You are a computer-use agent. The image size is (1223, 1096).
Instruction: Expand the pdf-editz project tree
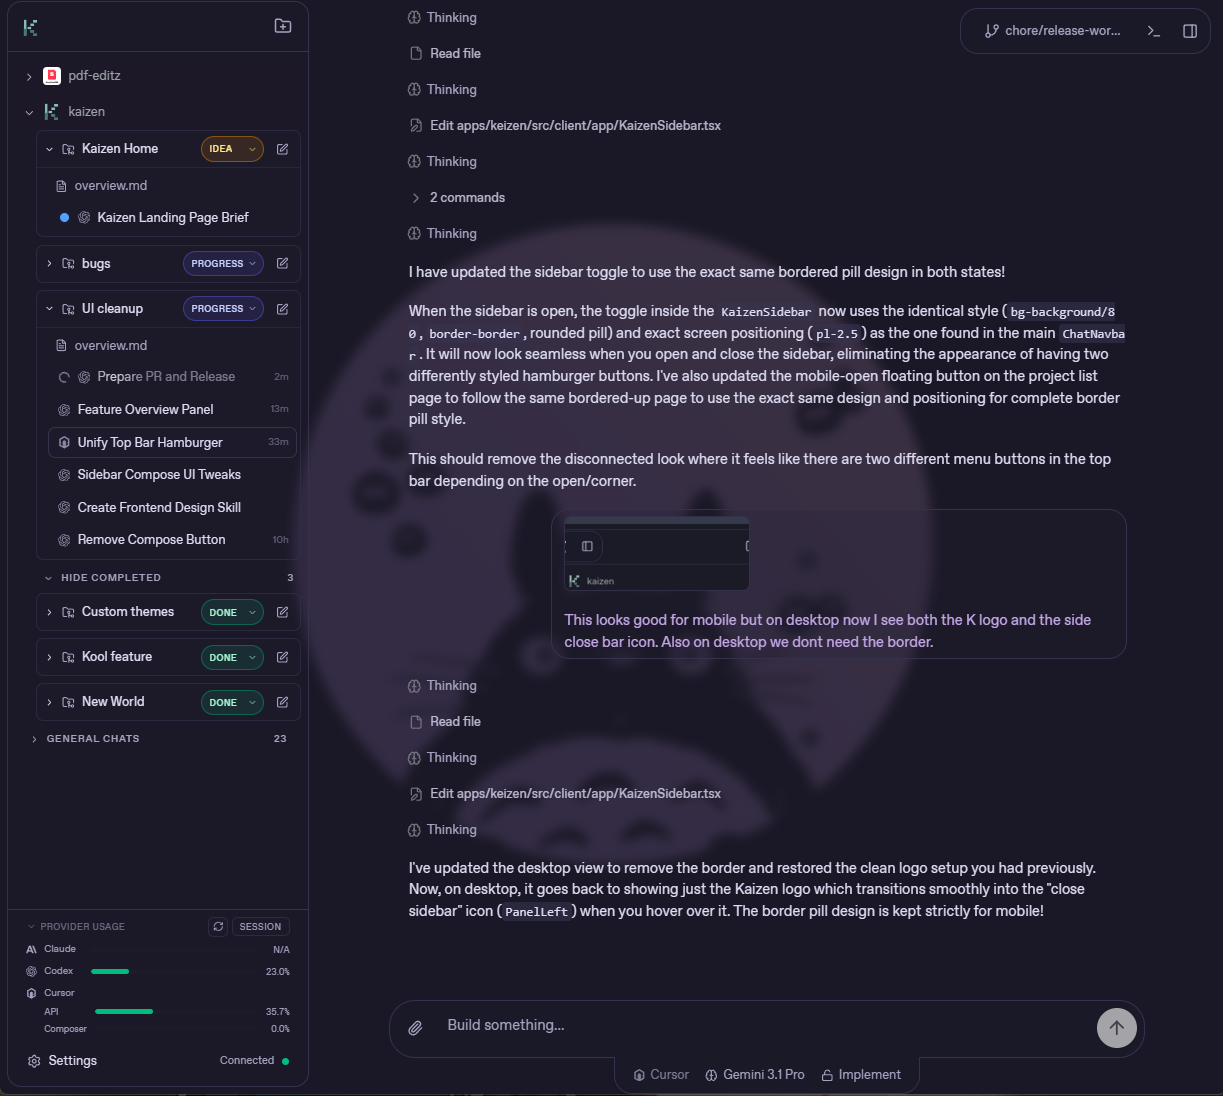(x=28, y=75)
